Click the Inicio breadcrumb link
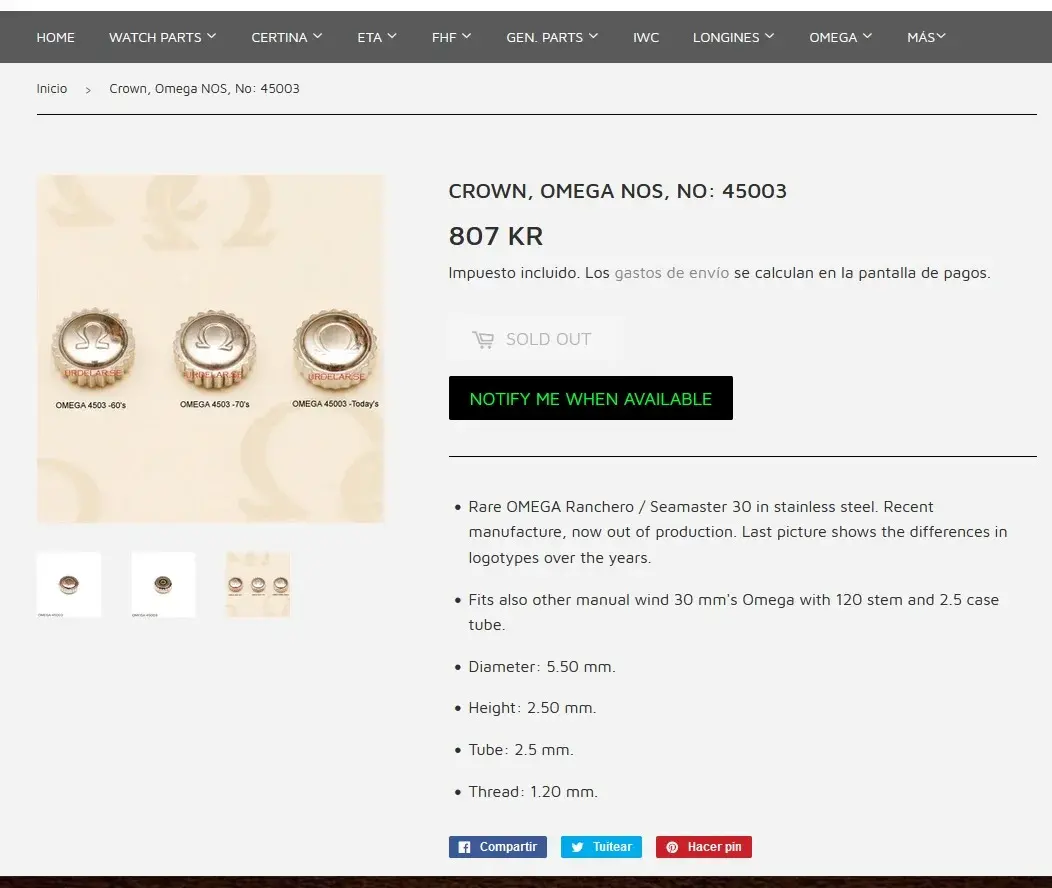The image size is (1052, 888). [x=52, y=89]
